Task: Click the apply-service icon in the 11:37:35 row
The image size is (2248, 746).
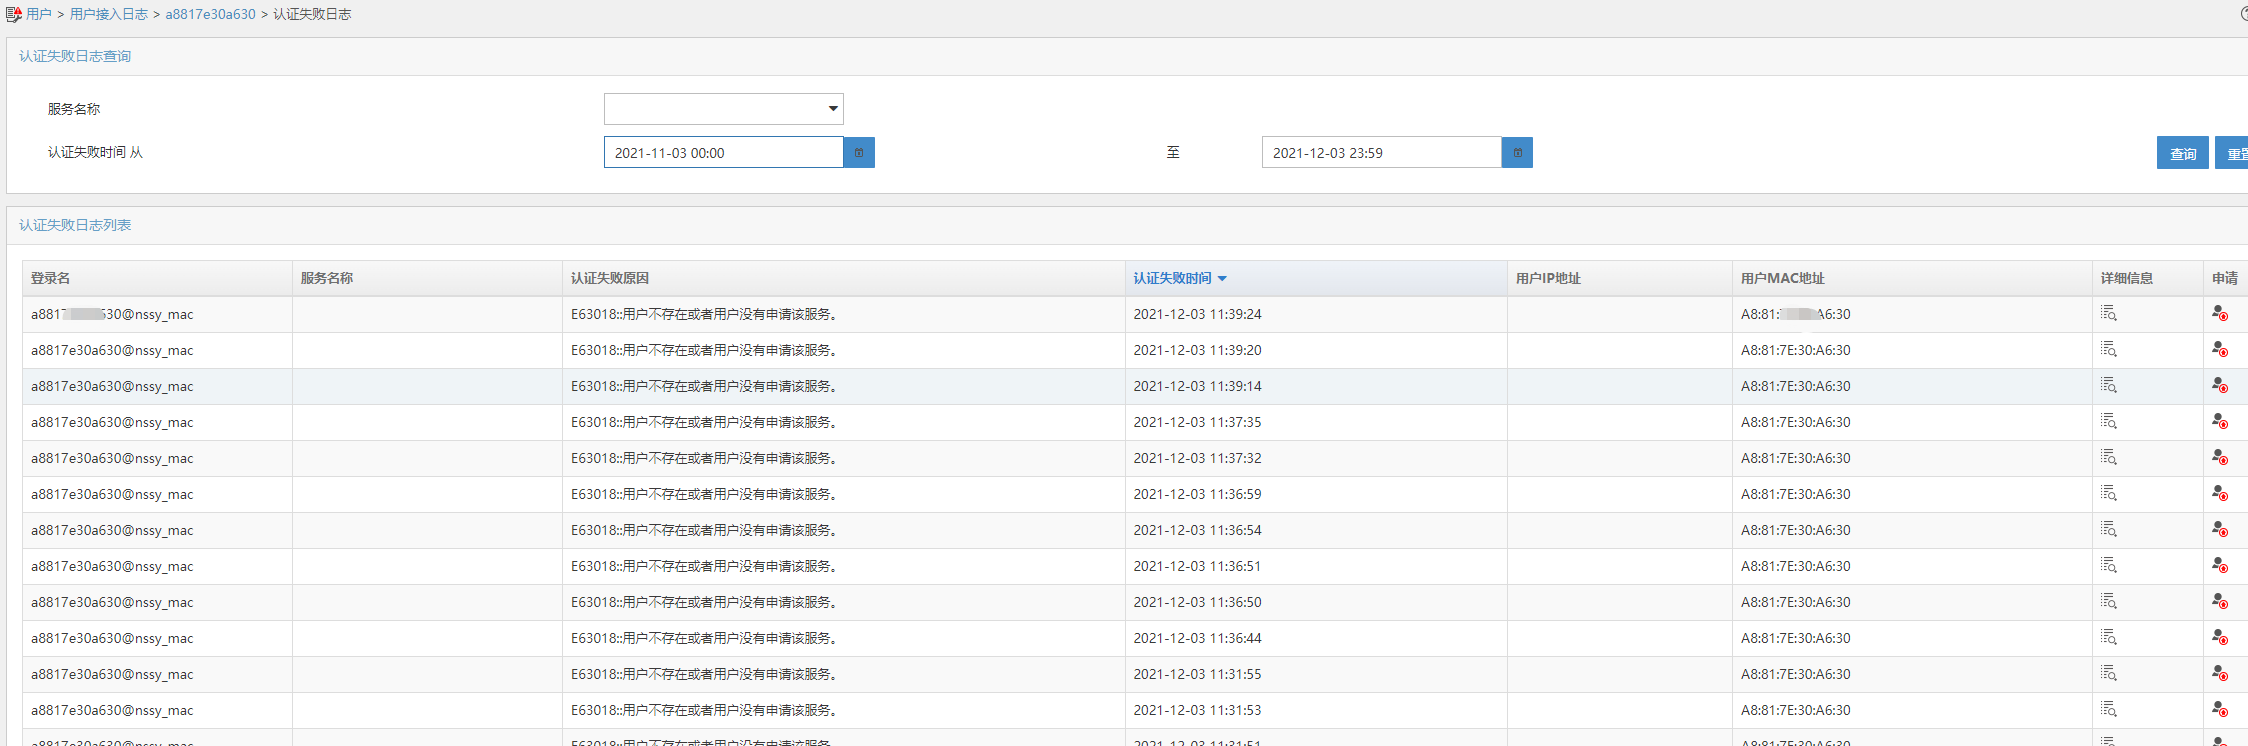Action: 2219,421
